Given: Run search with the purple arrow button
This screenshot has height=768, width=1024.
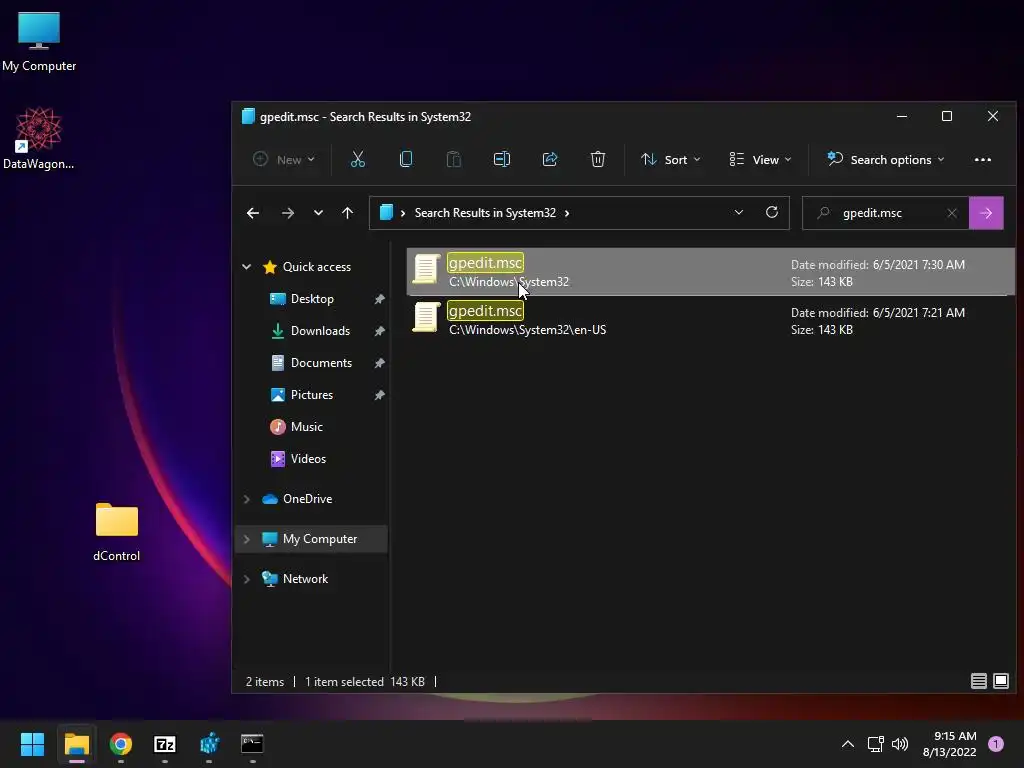Looking at the screenshot, I should (986, 213).
